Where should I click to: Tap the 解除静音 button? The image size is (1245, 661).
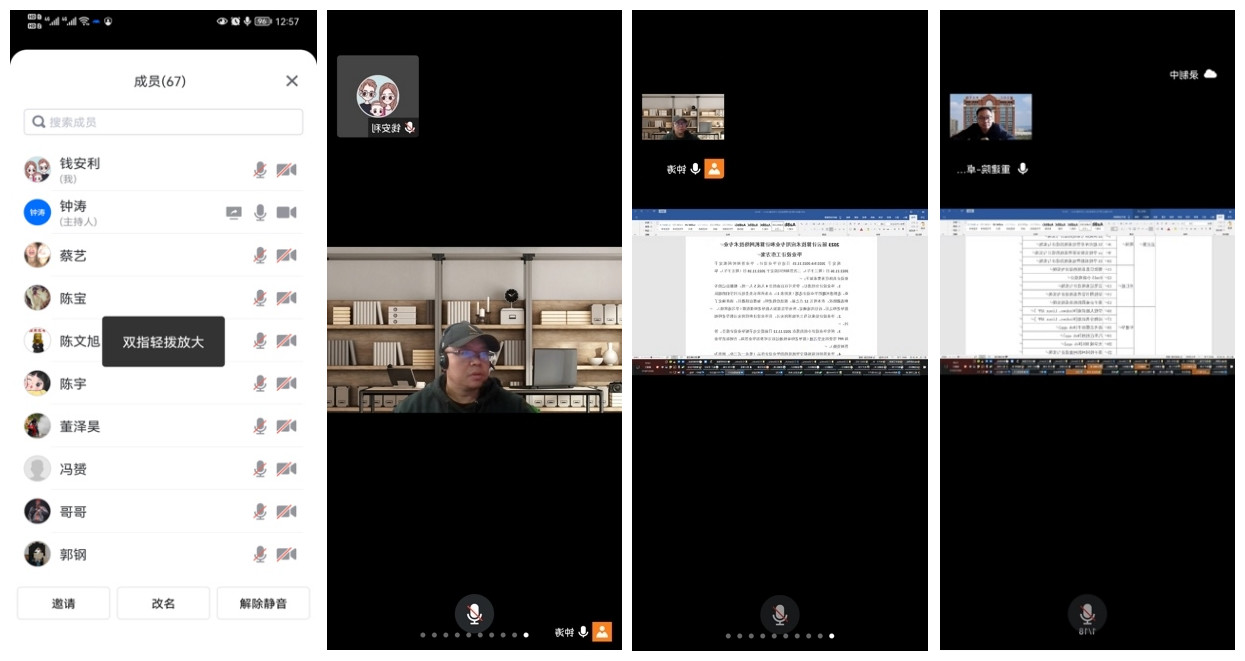pos(263,604)
